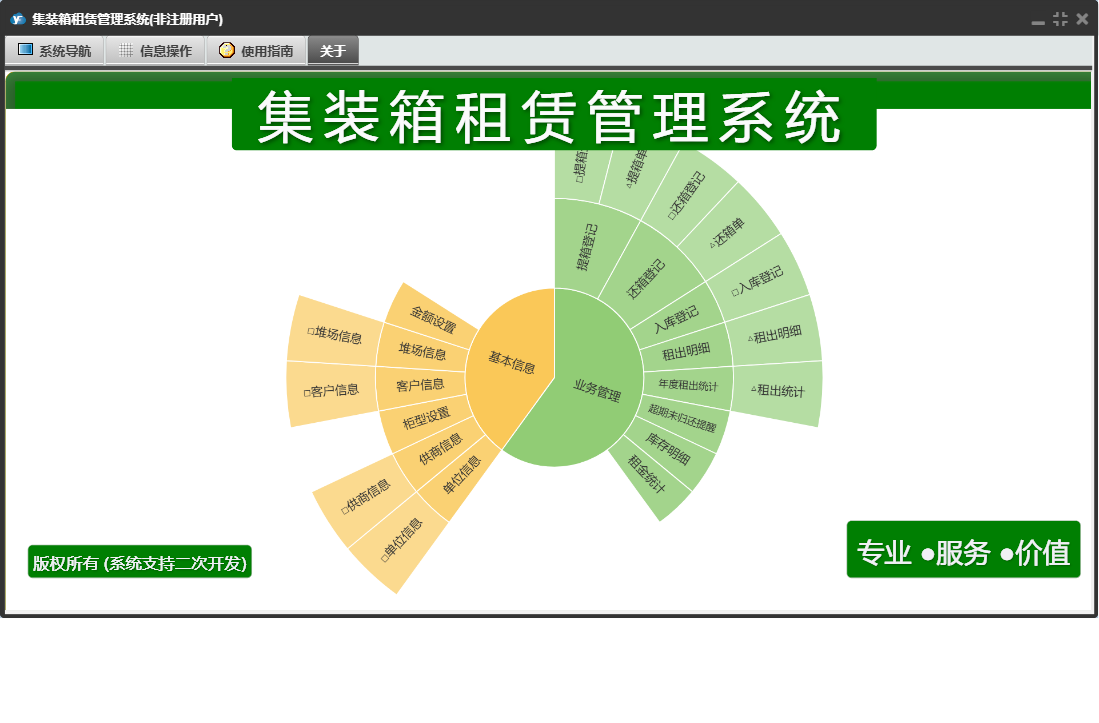Open the 库存明细 segment
1099x723 pixels.
668,448
